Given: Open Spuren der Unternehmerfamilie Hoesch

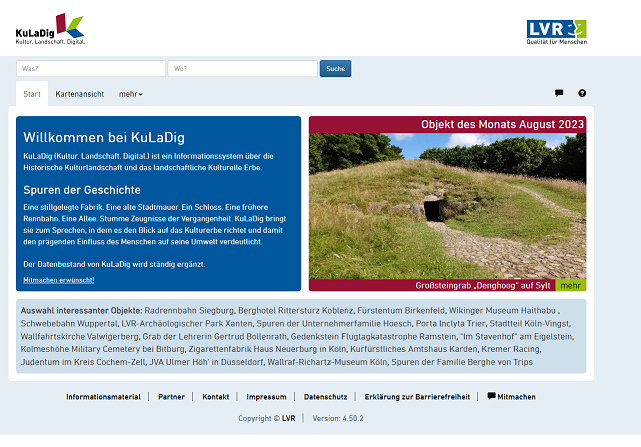Looking at the screenshot, I should coord(334,324).
